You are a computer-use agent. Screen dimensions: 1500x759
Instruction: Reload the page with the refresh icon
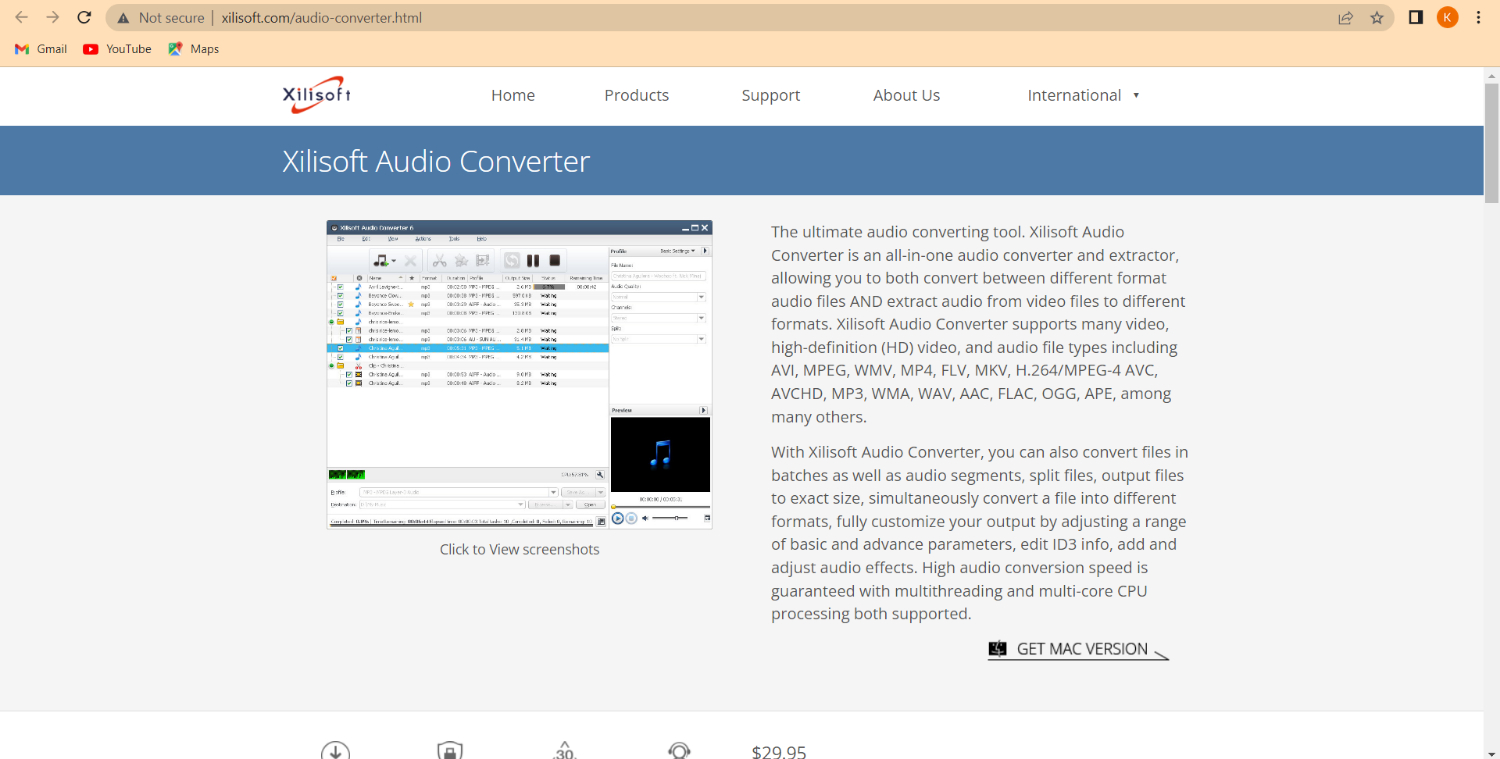(85, 18)
